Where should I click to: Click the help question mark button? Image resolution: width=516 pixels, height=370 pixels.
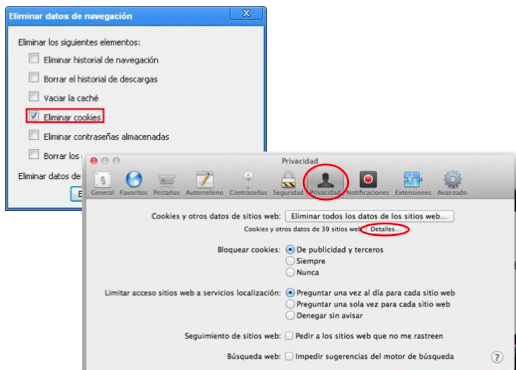point(497,357)
